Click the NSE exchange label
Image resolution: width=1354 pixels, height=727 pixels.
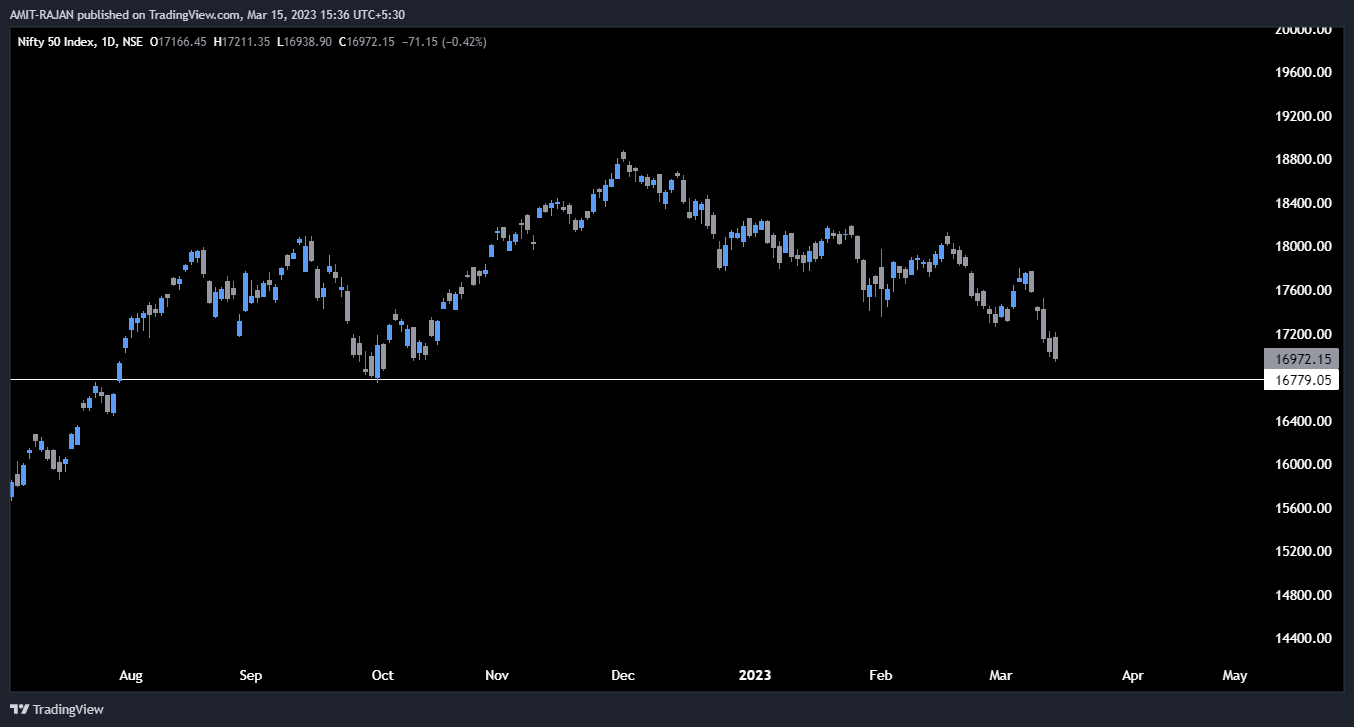tap(131, 42)
